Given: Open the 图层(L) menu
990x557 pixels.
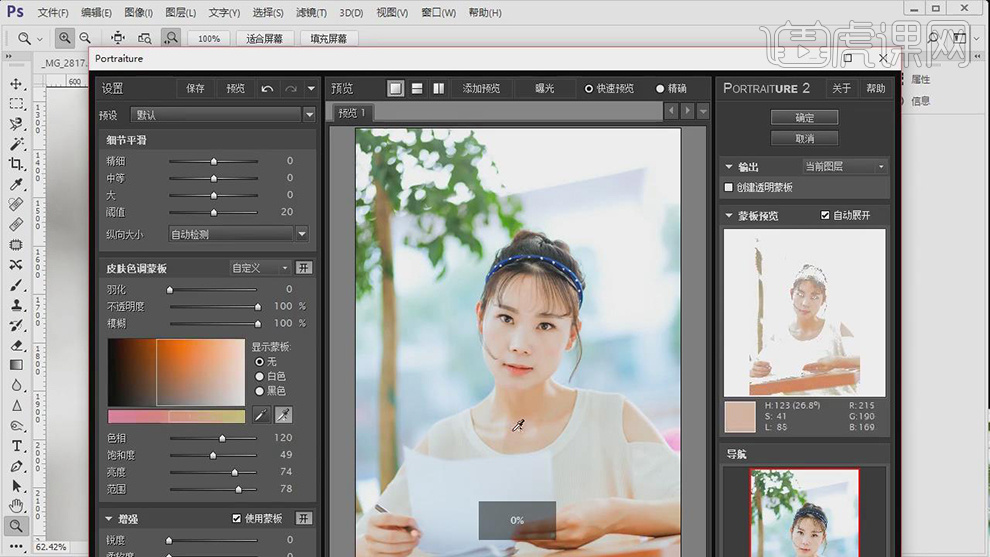Looking at the screenshot, I should tap(181, 13).
